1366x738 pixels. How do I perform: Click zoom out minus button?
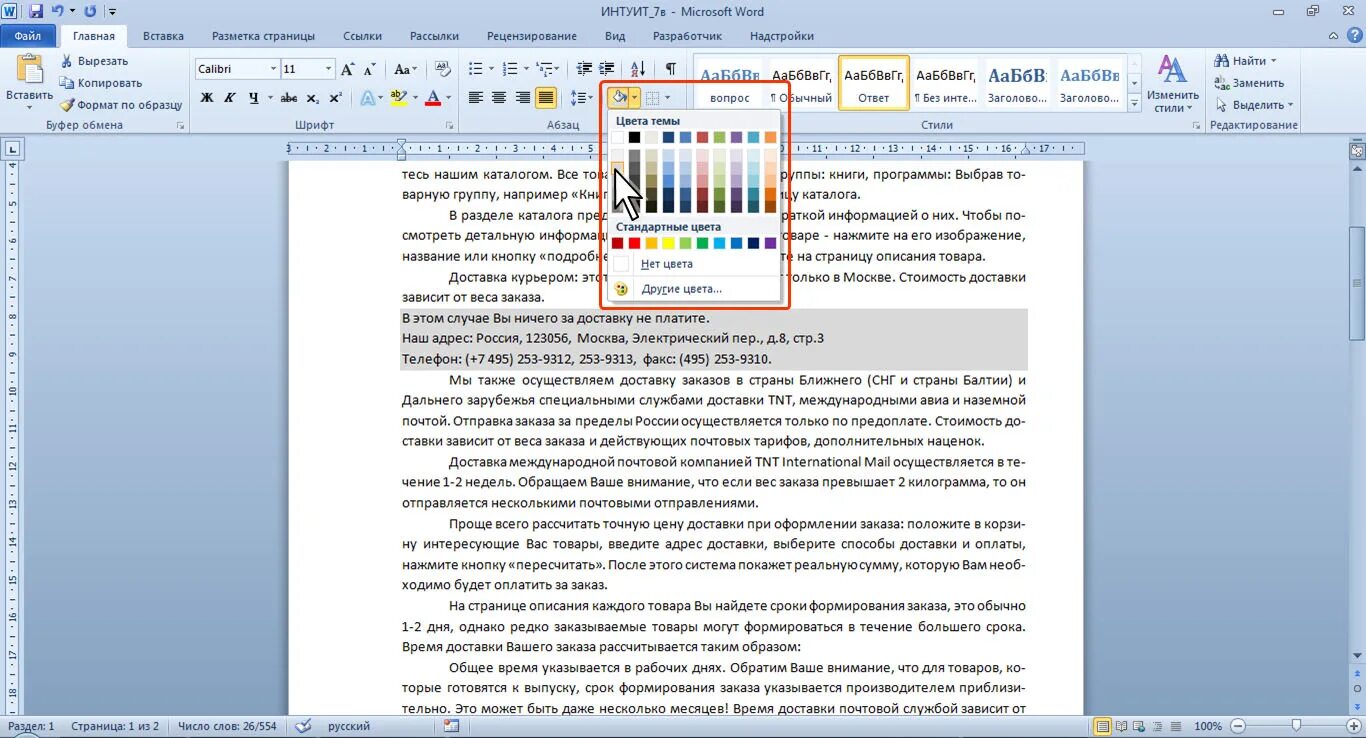pos(1238,726)
